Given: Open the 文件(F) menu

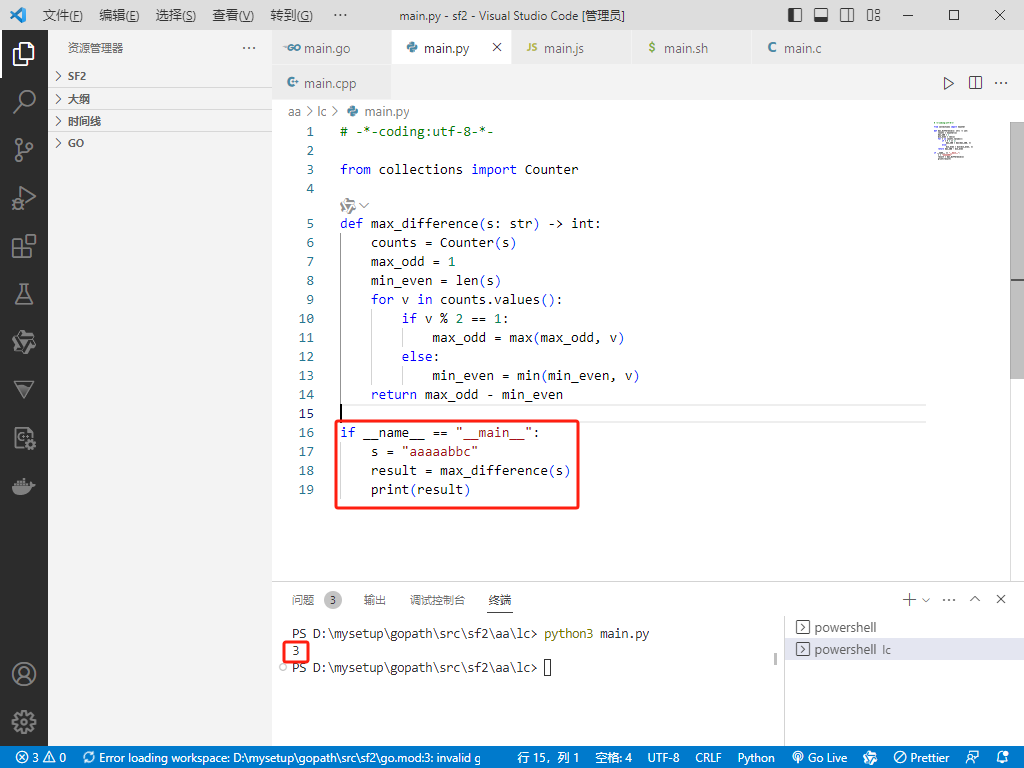Looking at the screenshot, I should [63, 15].
